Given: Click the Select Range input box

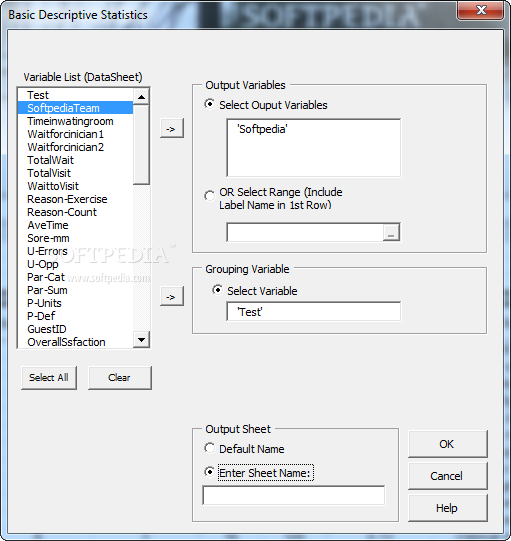Looking at the screenshot, I should tap(305, 232).
